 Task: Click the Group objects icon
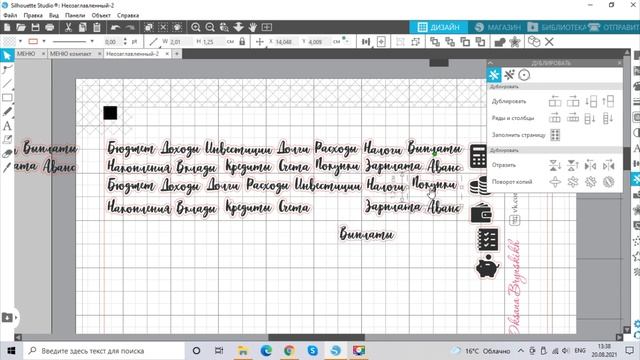[x=400, y=42]
